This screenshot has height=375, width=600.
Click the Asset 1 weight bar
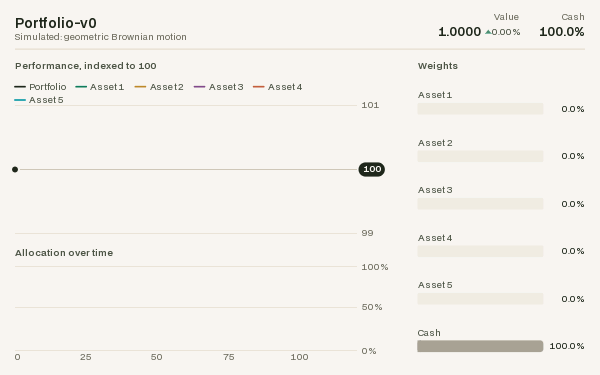click(x=480, y=109)
